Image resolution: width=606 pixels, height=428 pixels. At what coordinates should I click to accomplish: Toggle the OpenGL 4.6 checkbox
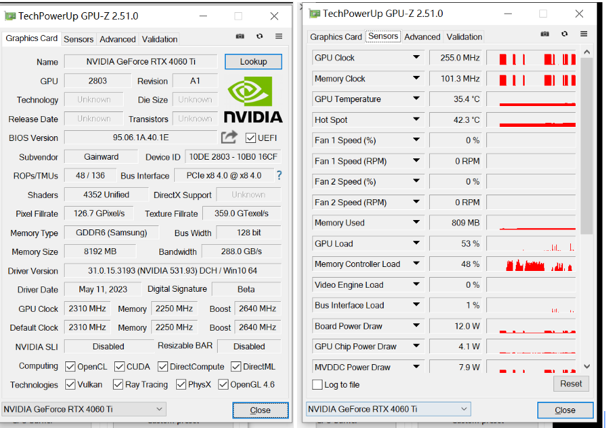click(x=223, y=384)
